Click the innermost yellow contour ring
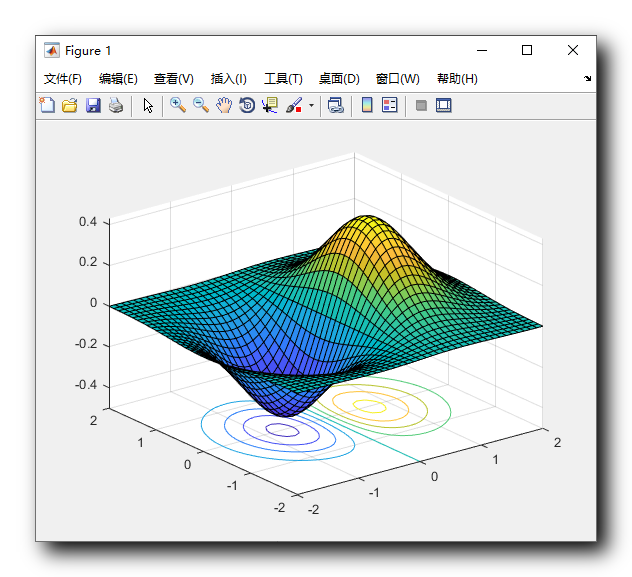This screenshot has height=577, width=632. [369, 406]
